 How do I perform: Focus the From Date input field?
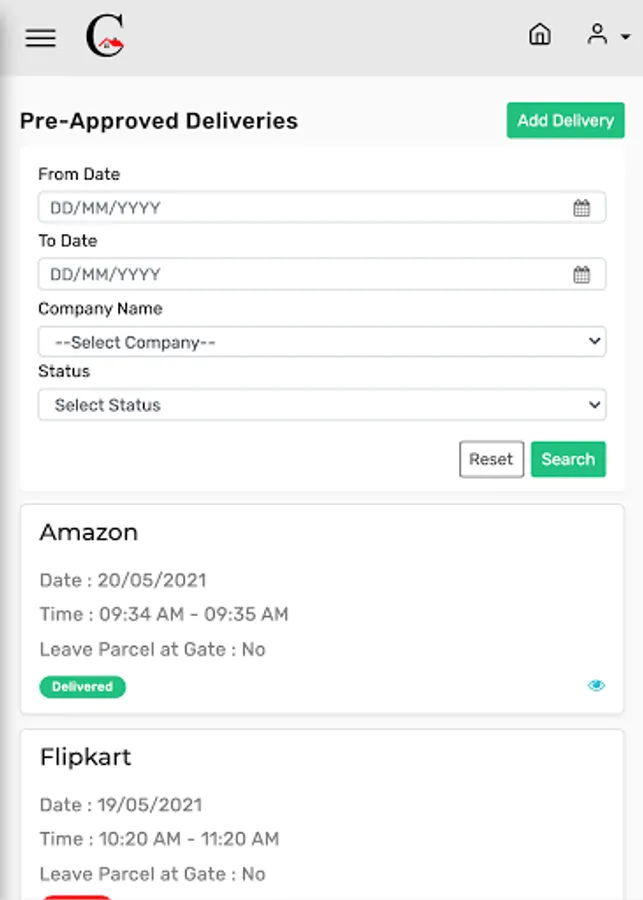(x=300, y=208)
